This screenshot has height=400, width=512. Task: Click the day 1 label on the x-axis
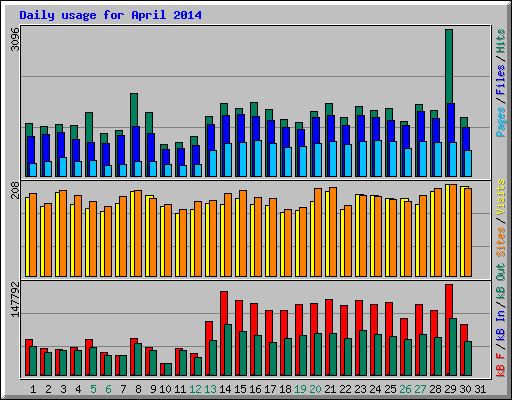point(33,389)
